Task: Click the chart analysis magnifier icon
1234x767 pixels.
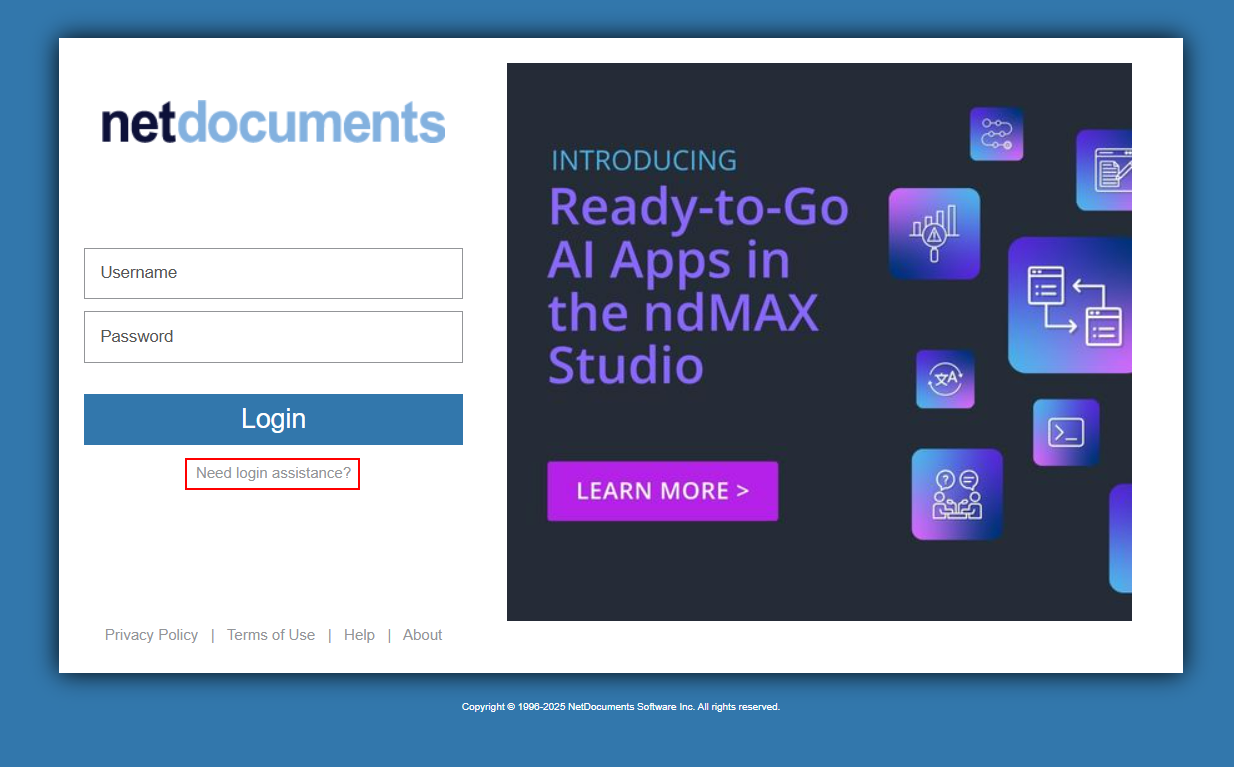Action: (x=934, y=233)
